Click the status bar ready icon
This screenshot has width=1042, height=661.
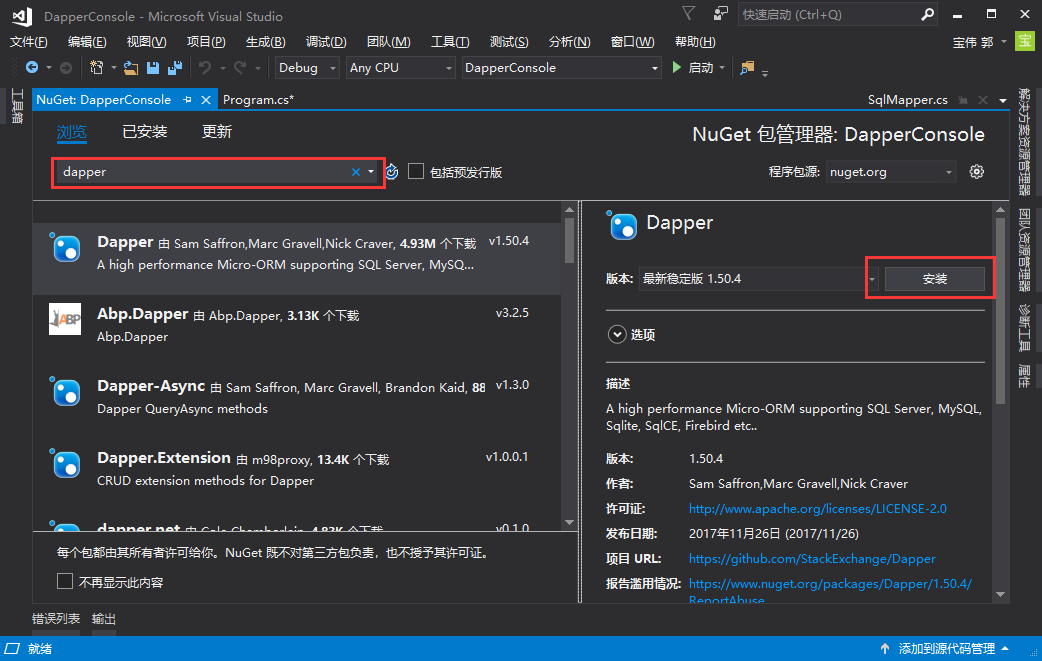(13, 648)
